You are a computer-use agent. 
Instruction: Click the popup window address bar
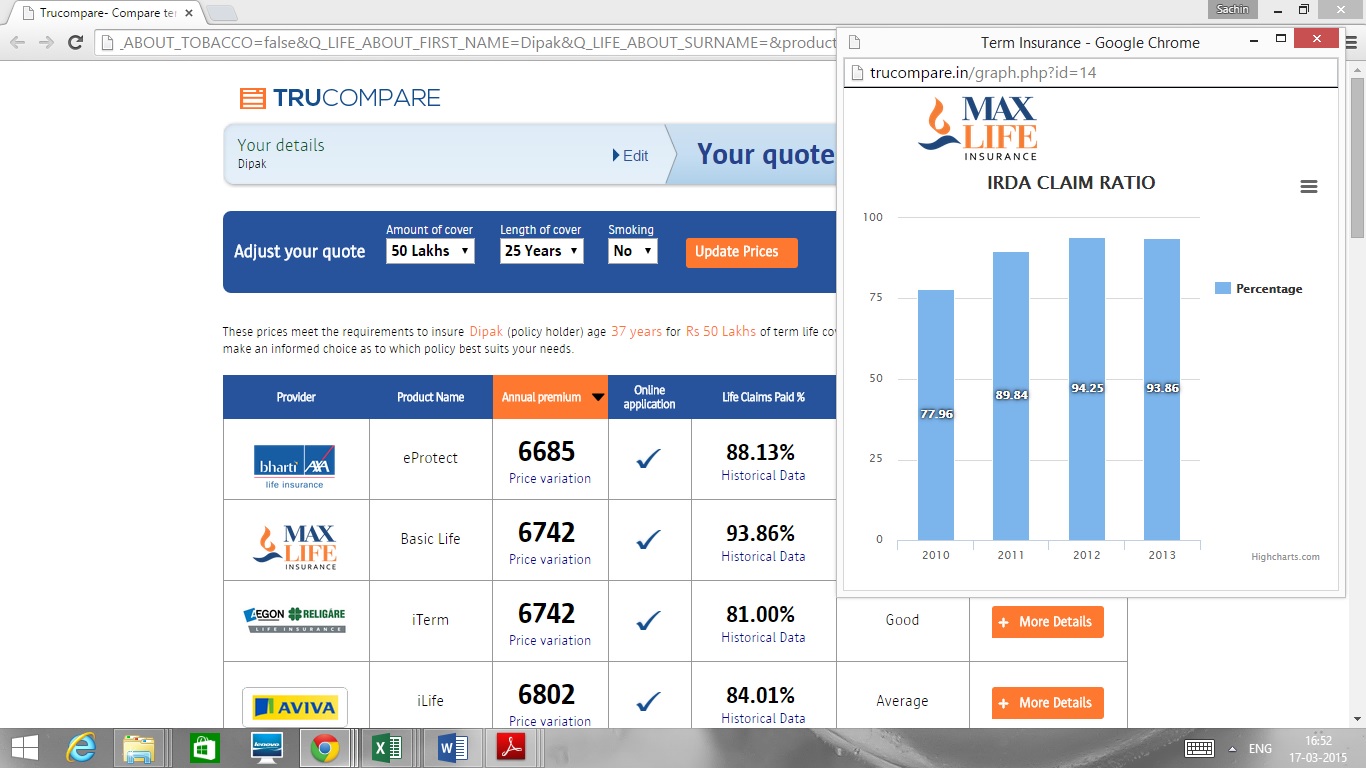(x=1091, y=73)
